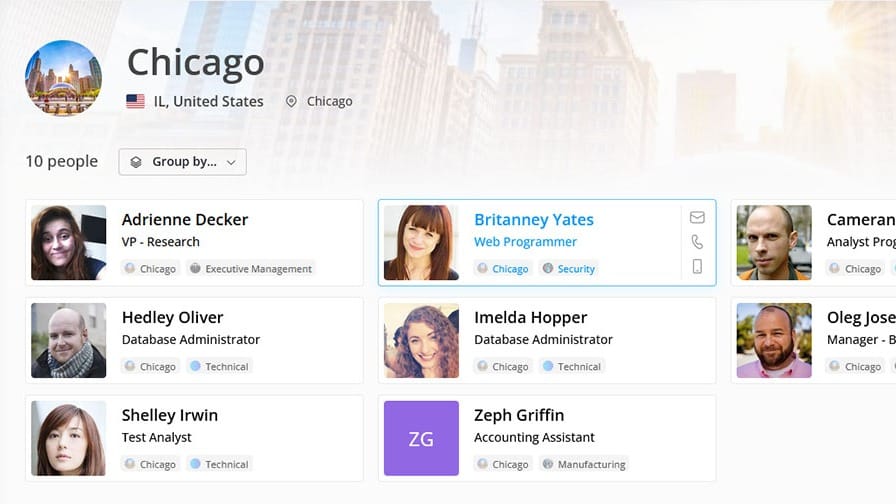Image resolution: width=896 pixels, height=504 pixels.
Task: Click Chicago tag on Imelda Hopper card
Action: point(503,366)
